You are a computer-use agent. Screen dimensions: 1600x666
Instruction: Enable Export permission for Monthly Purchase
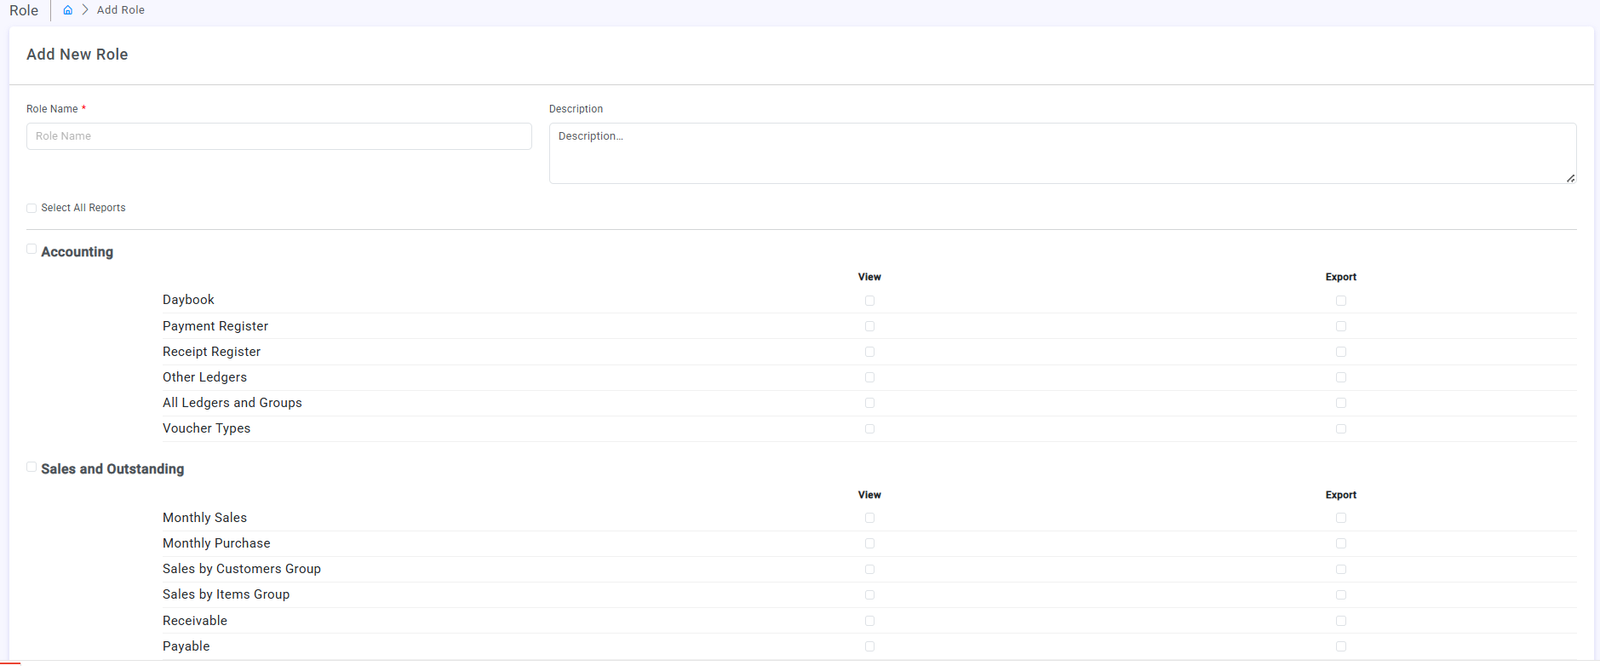click(x=1341, y=544)
